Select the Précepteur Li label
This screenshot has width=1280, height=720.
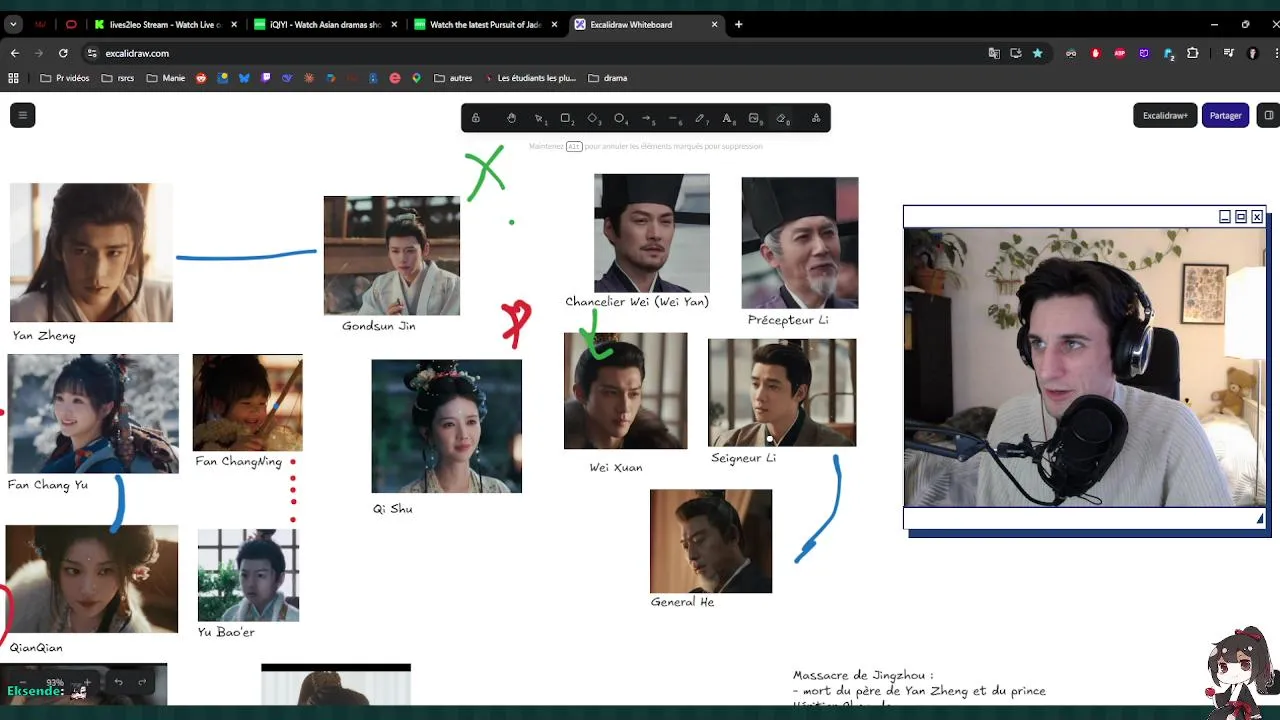(x=788, y=320)
